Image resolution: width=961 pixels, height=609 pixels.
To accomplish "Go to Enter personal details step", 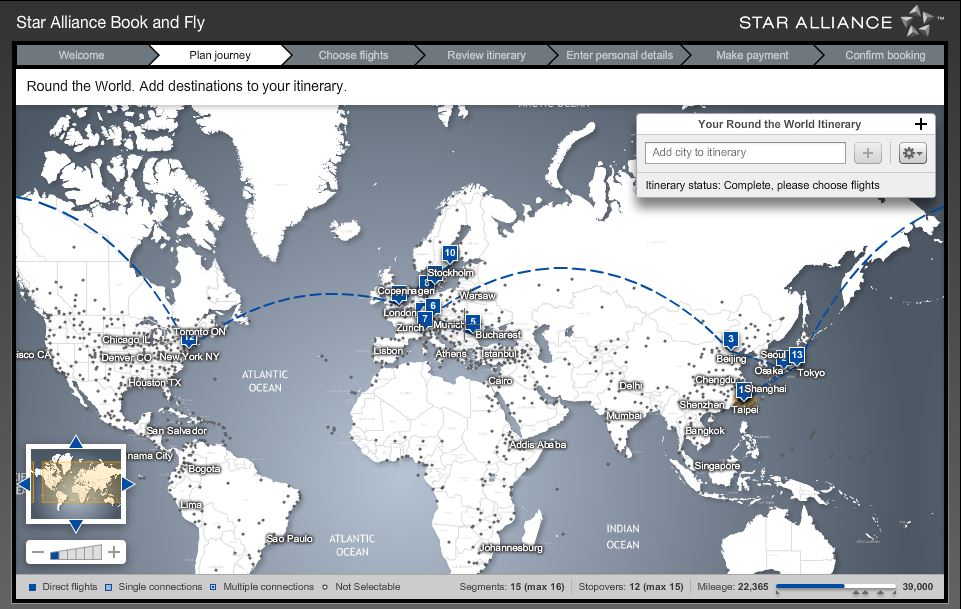I will (x=620, y=55).
